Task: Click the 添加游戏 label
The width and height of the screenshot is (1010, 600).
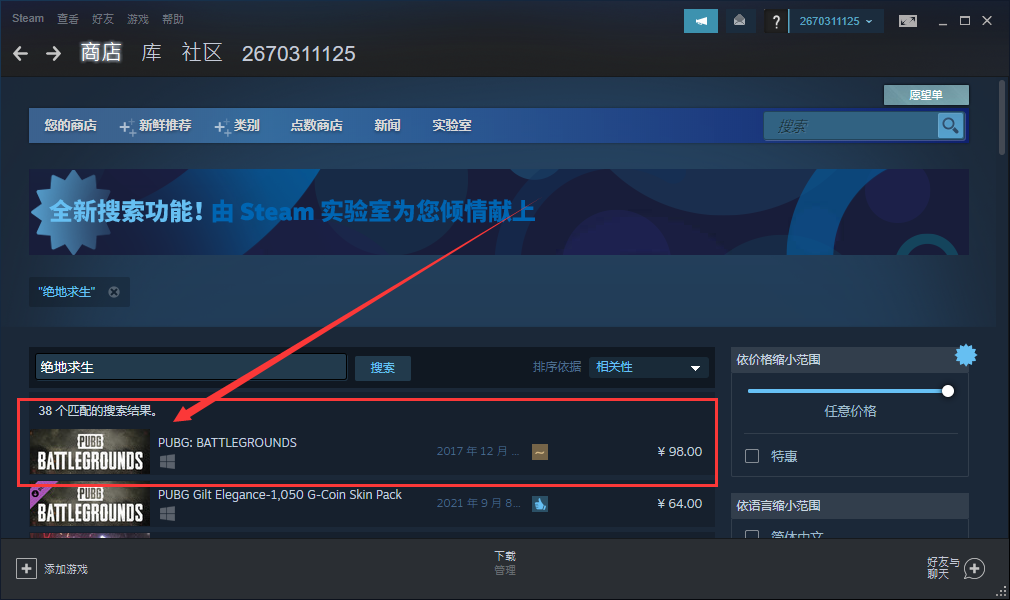Action: pos(66,570)
